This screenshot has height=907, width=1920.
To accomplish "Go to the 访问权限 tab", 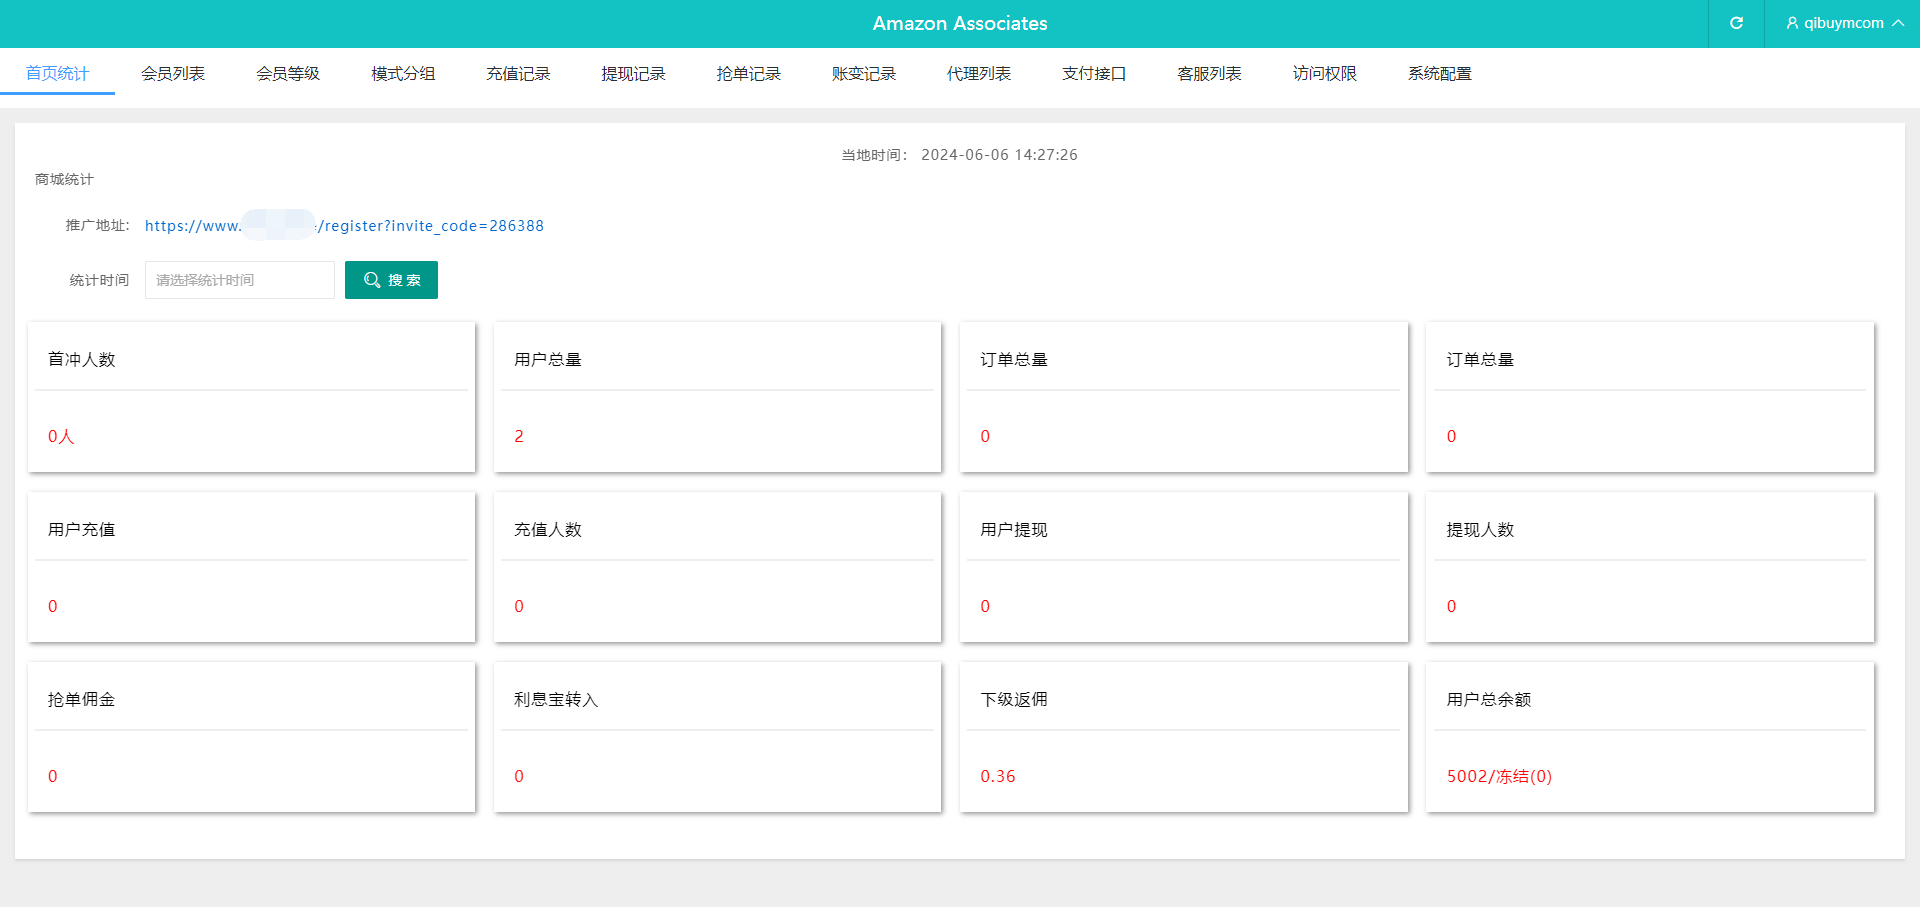I will tap(1324, 73).
